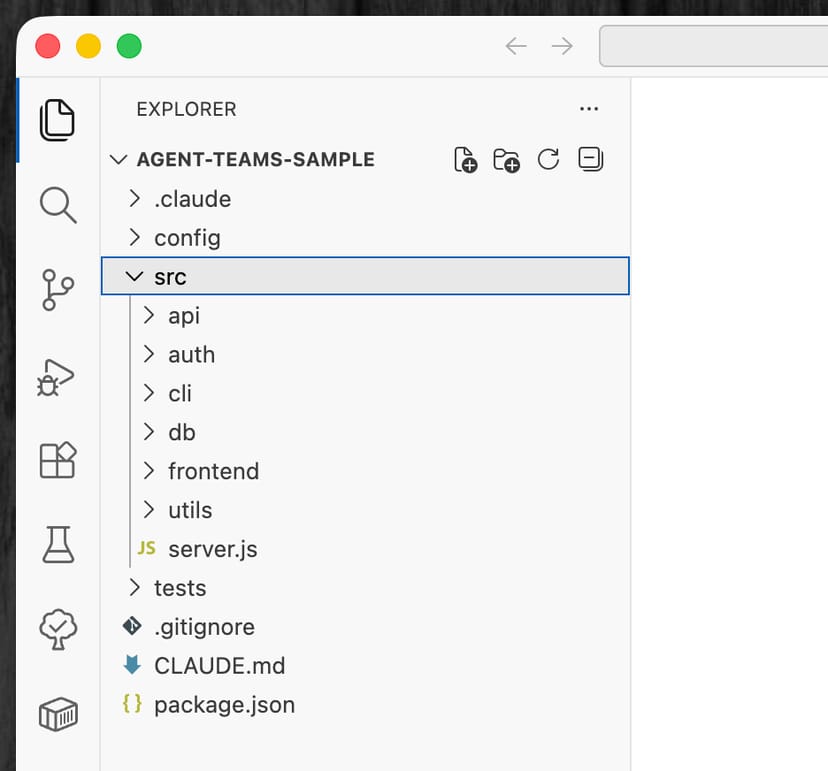
Task: Open the Search view in the activity bar
Action: 57,205
